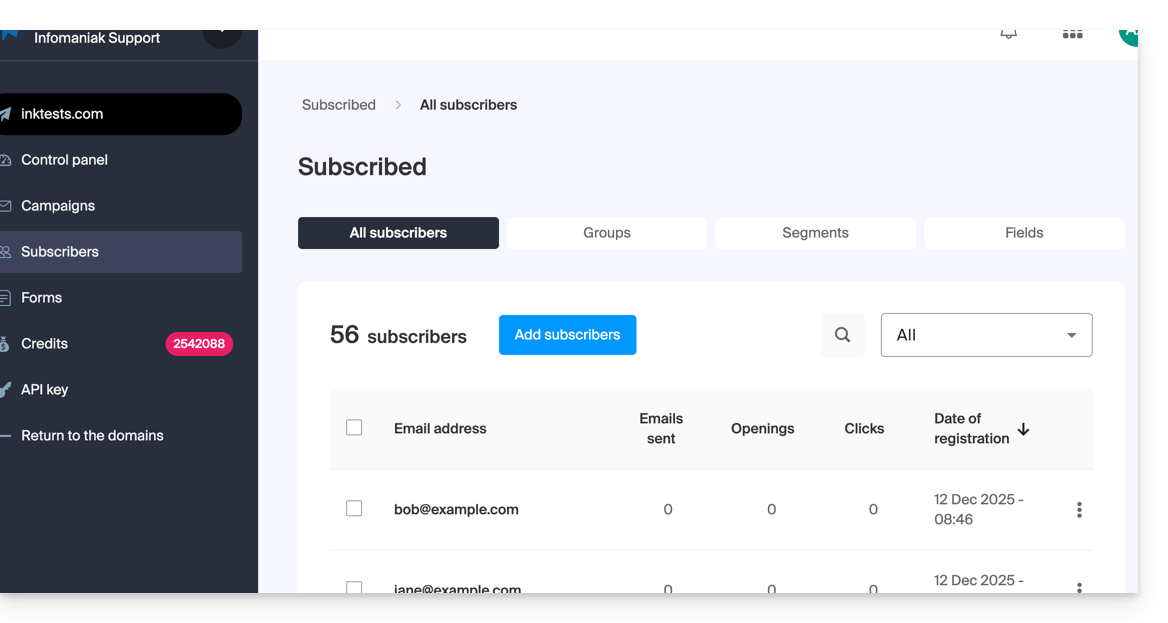
Task: Switch to the Groups tab
Action: tap(607, 233)
